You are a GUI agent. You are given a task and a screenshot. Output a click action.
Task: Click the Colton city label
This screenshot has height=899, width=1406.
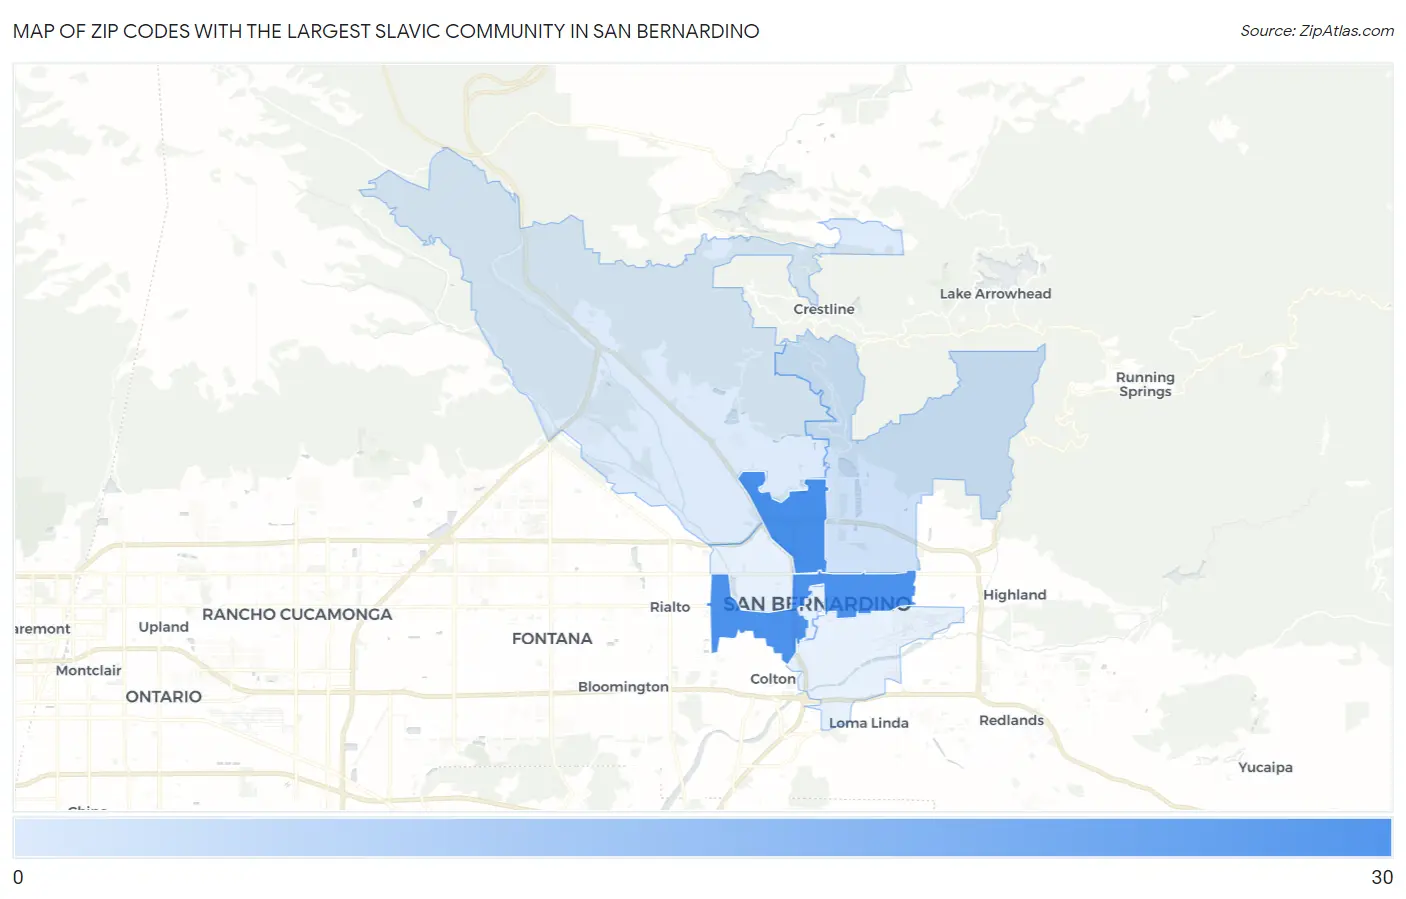pos(773,679)
